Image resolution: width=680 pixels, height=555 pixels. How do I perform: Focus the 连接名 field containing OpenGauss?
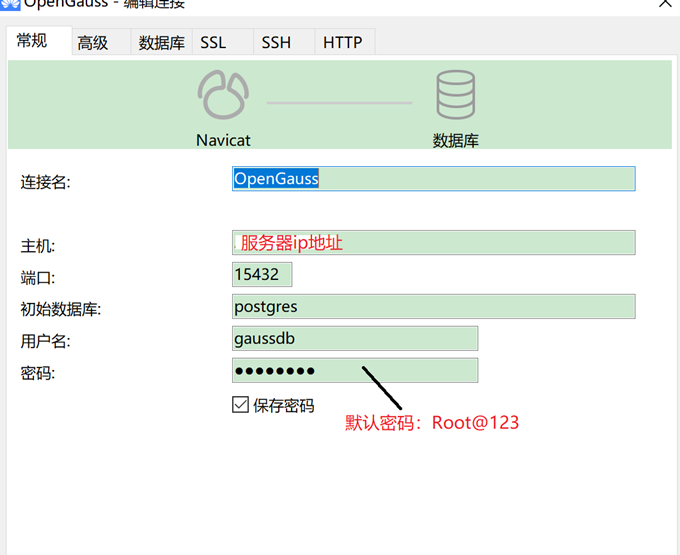coord(433,179)
